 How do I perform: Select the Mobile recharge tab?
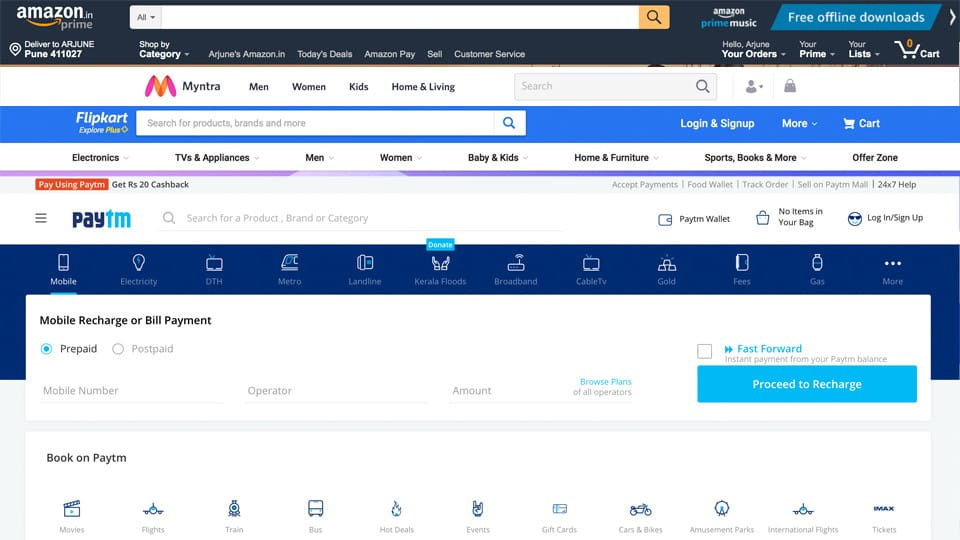pyautogui.click(x=63, y=269)
